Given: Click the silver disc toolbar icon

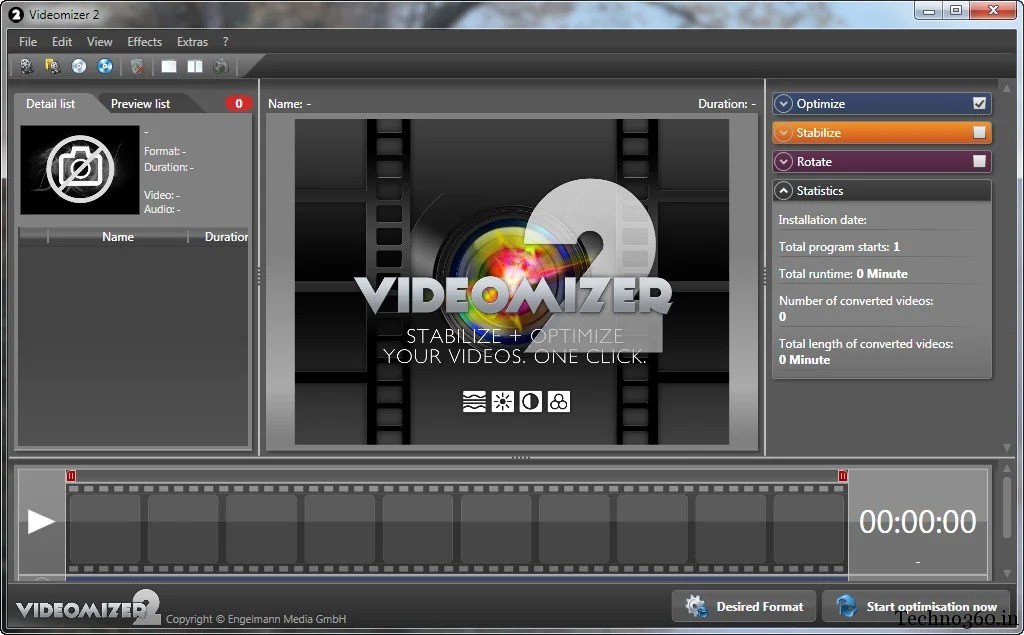Looking at the screenshot, I should tap(79, 66).
